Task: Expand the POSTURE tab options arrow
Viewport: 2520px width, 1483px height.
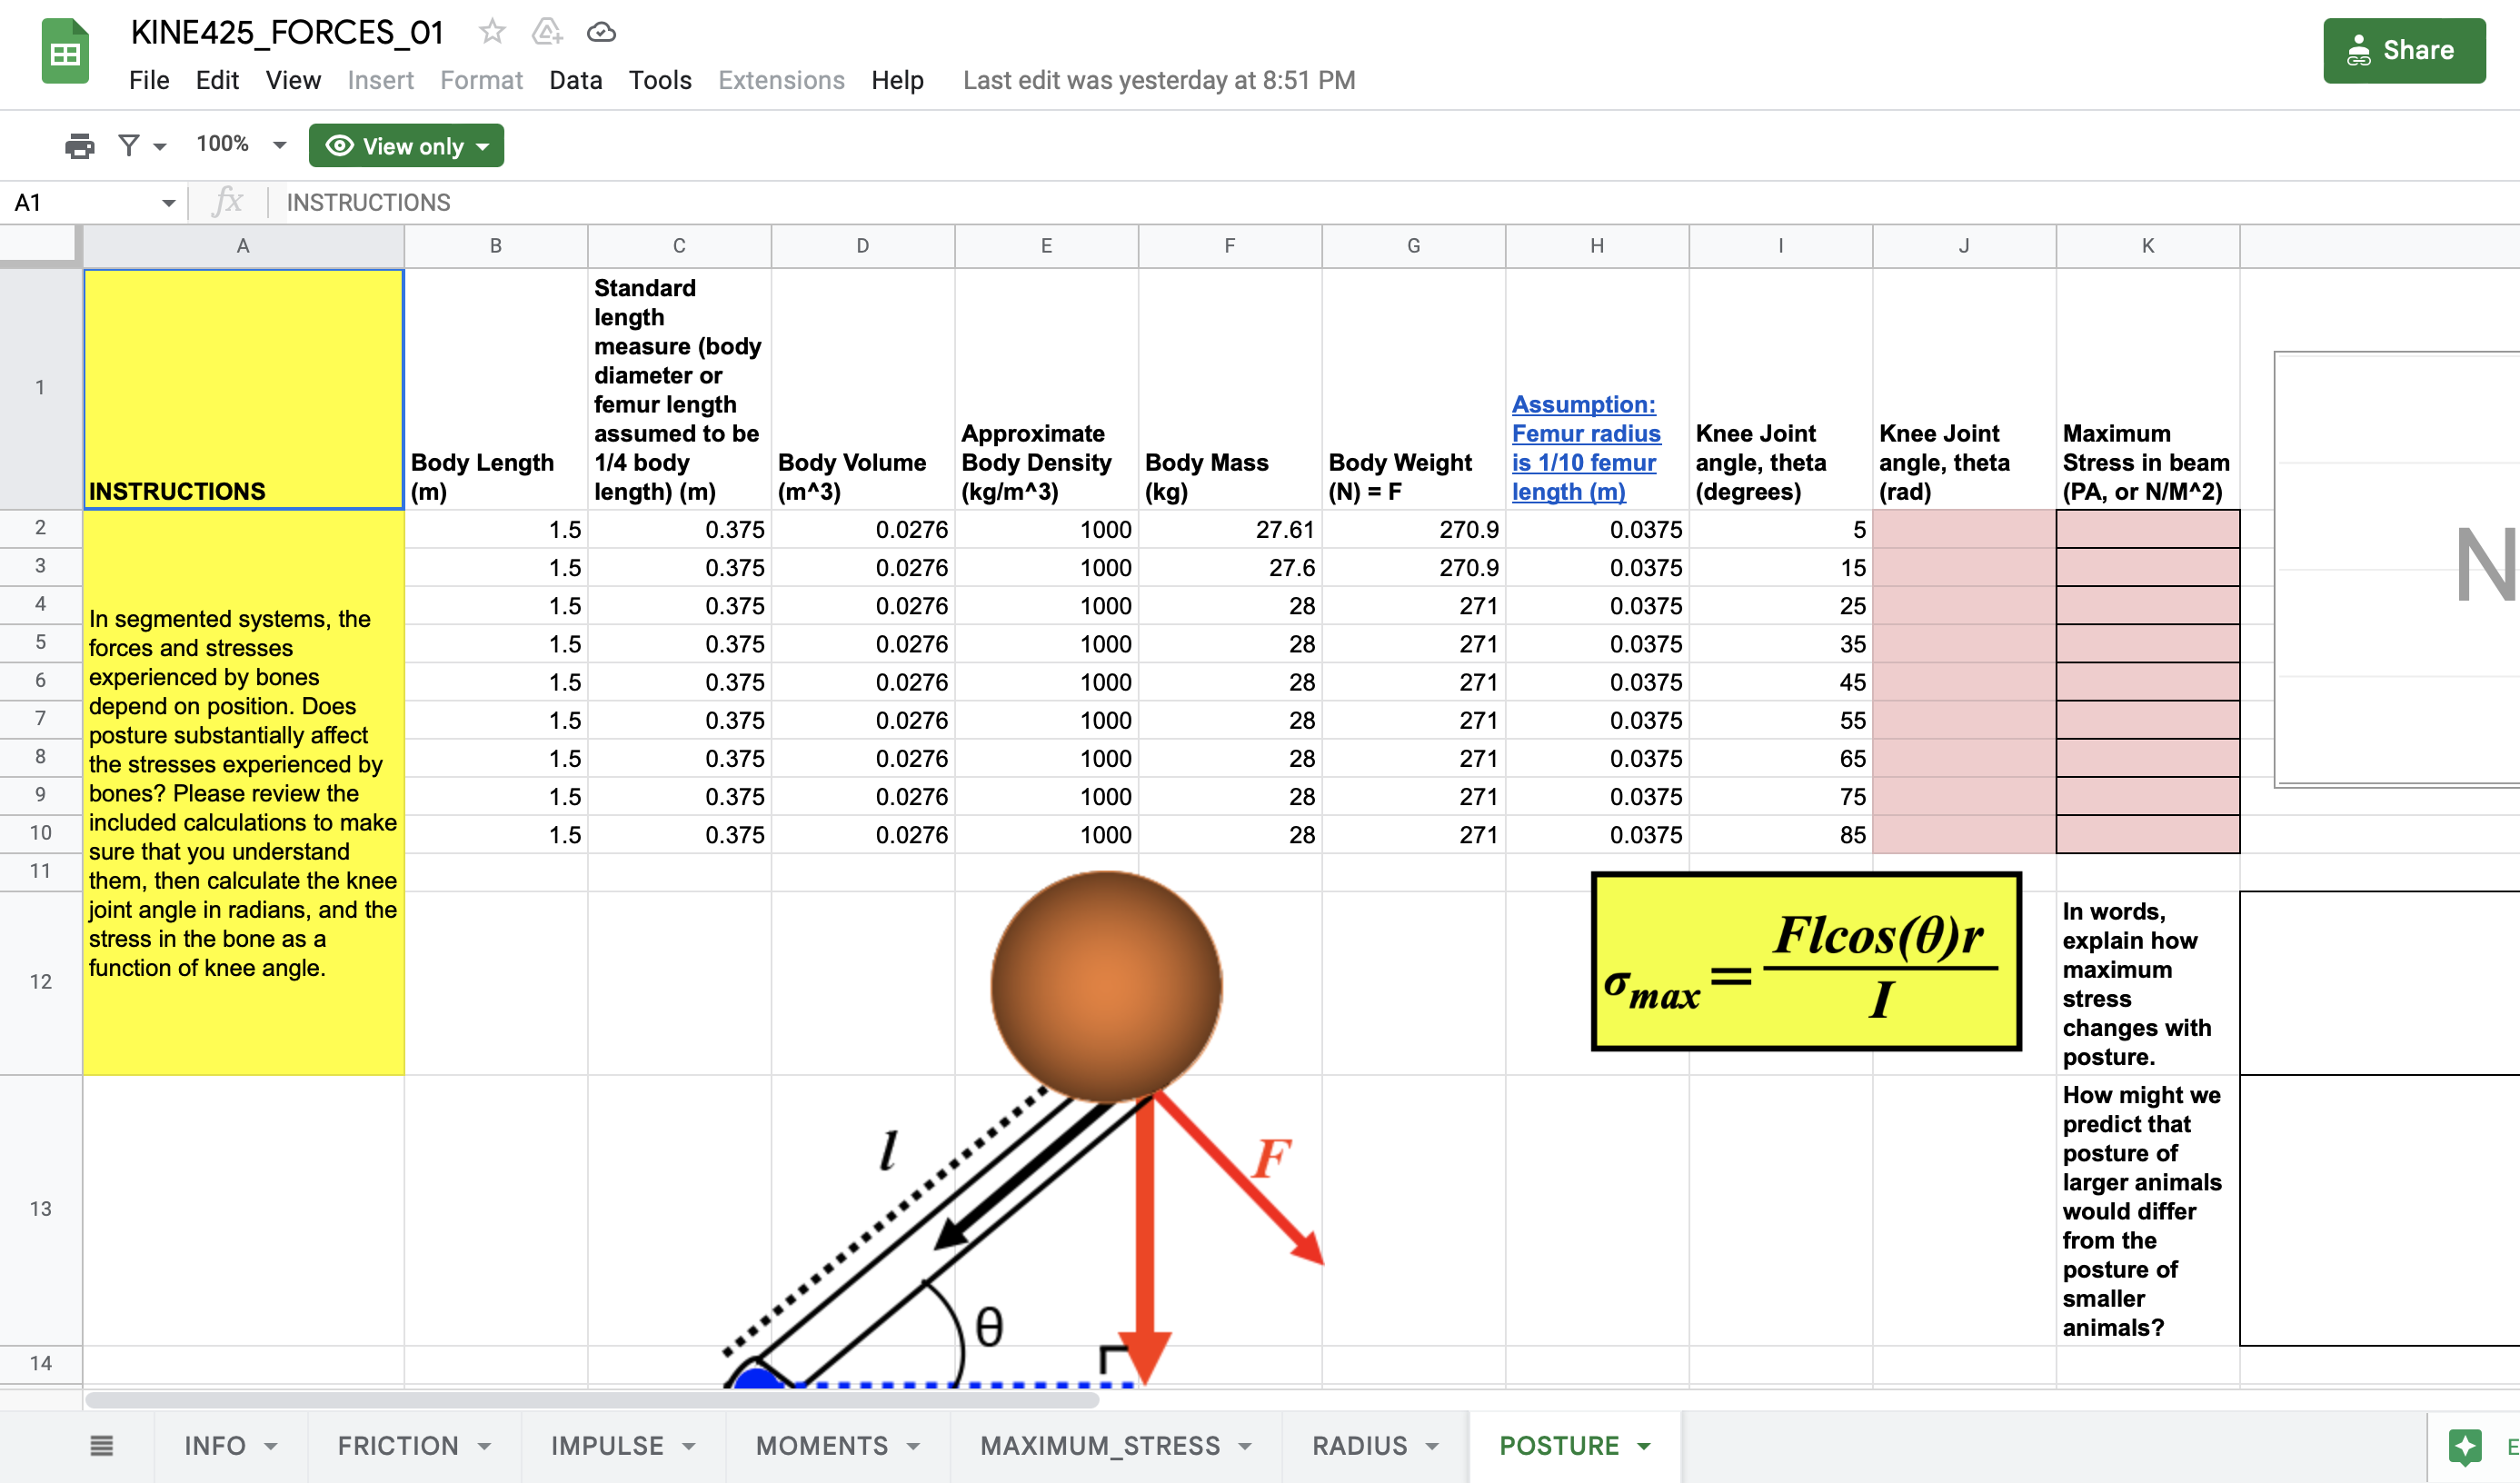Action: [x=1644, y=1446]
